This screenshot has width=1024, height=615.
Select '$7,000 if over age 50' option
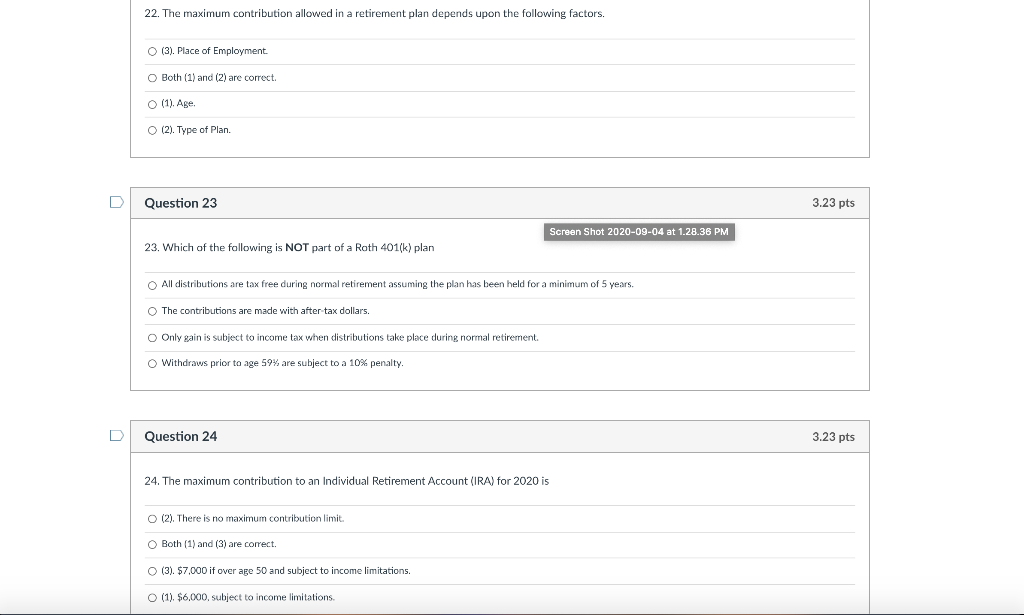(152, 571)
